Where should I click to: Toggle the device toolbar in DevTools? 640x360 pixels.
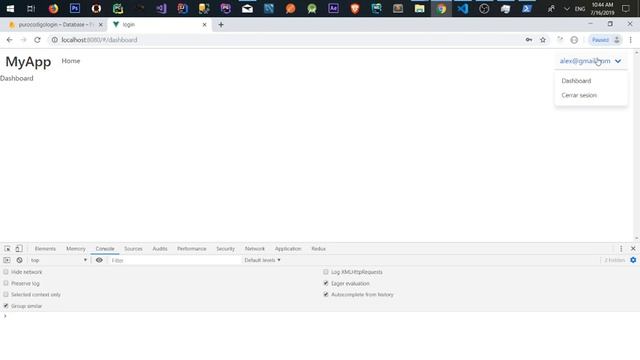pyautogui.click(x=19, y=249)
